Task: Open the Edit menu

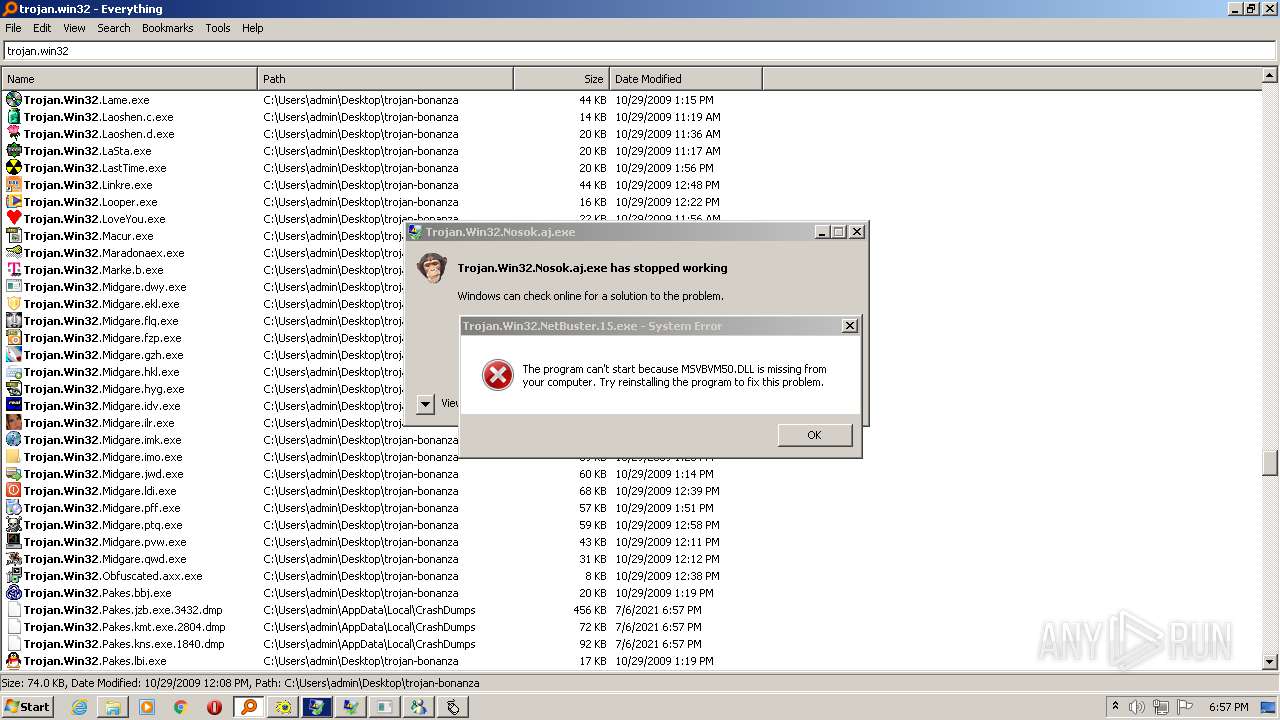Action: [42, 28]
